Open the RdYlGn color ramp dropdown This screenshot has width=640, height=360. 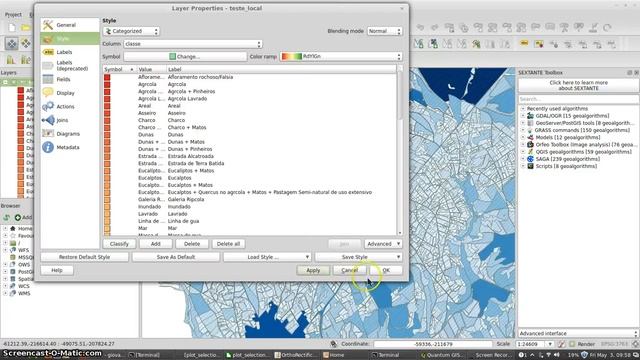point(341,56)
